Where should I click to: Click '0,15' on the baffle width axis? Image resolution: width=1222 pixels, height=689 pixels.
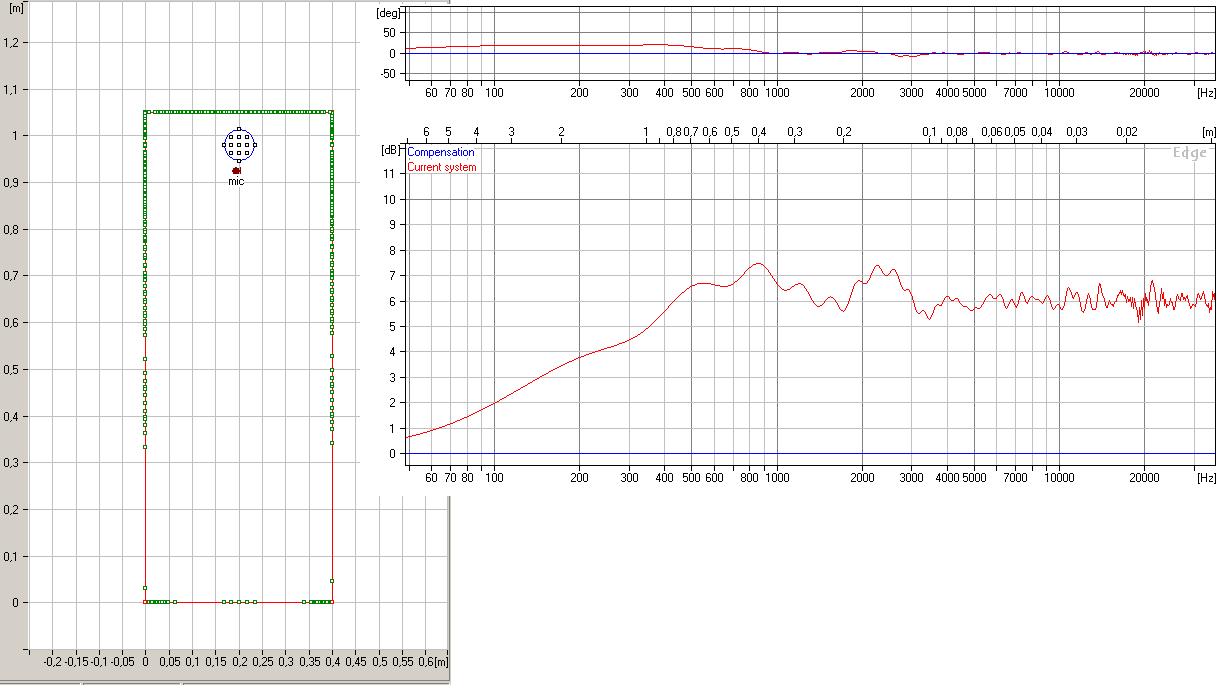(x=216, y=662)
